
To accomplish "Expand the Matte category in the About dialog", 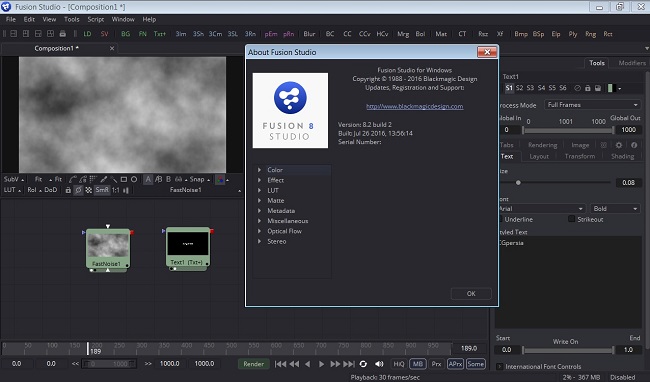I will coord(259,201).
